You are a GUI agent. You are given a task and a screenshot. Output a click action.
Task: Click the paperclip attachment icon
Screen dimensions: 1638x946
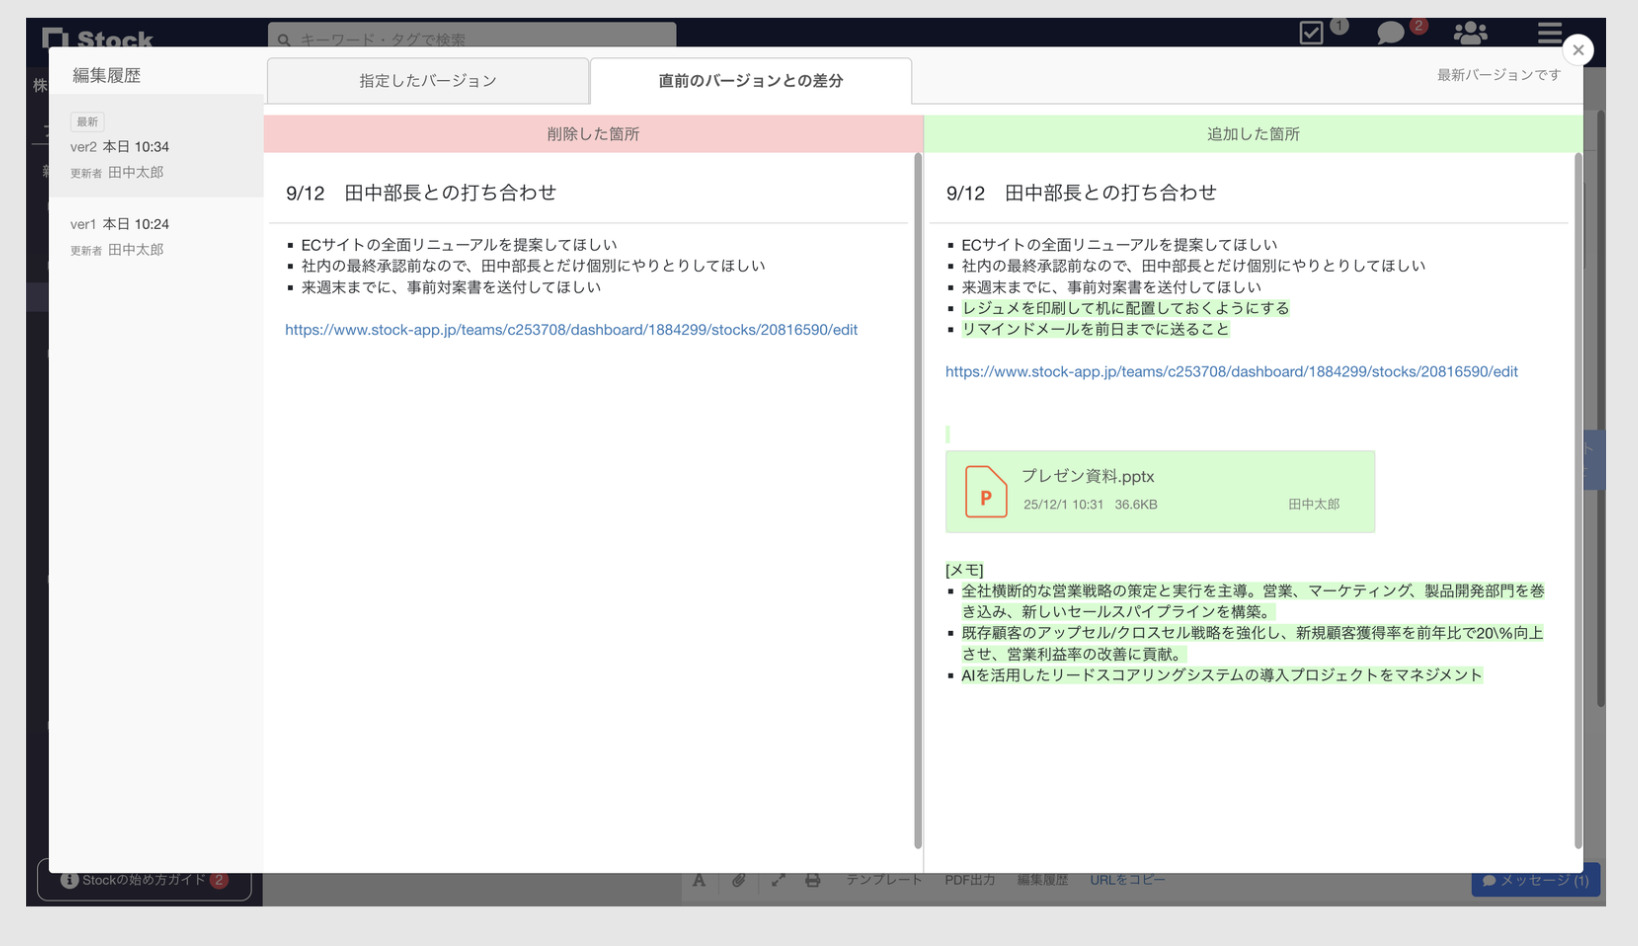point(738,880)
